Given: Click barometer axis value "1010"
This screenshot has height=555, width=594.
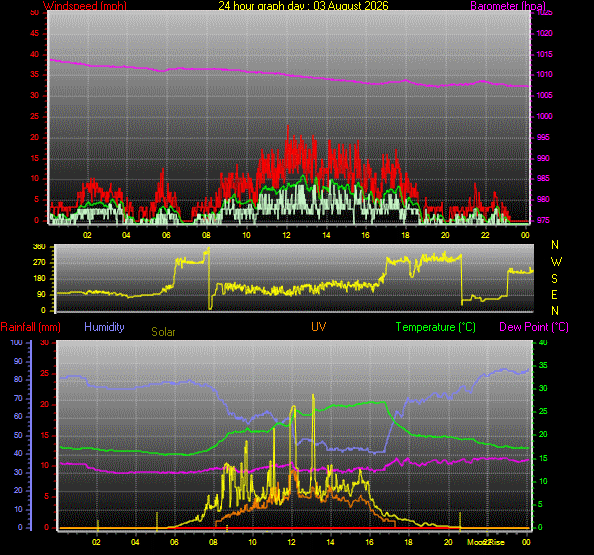Looking at the screenshot, I should click(544, 74).
